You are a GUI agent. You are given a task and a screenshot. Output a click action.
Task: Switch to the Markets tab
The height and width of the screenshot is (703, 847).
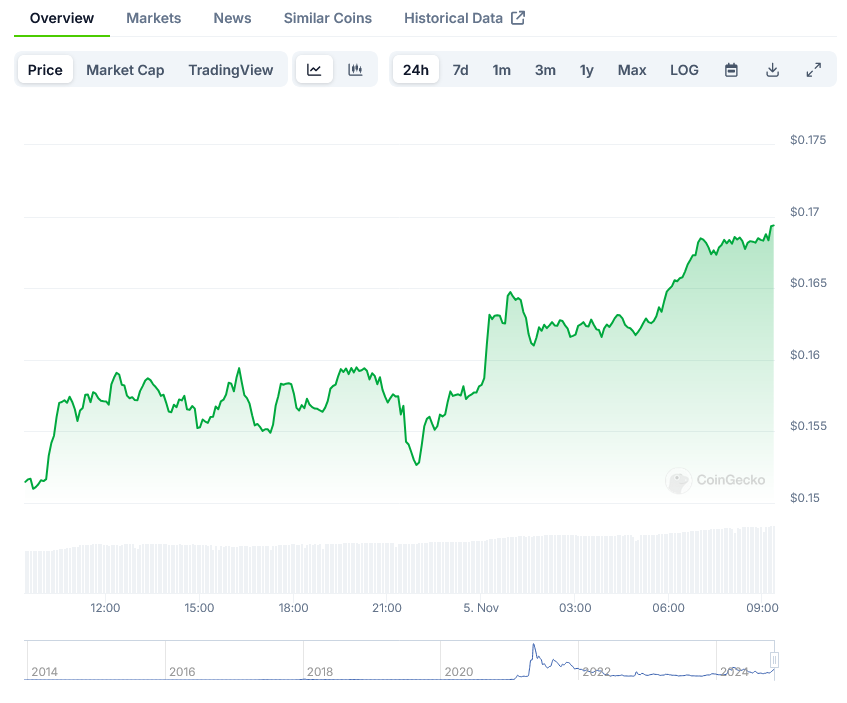pos(153,18)
